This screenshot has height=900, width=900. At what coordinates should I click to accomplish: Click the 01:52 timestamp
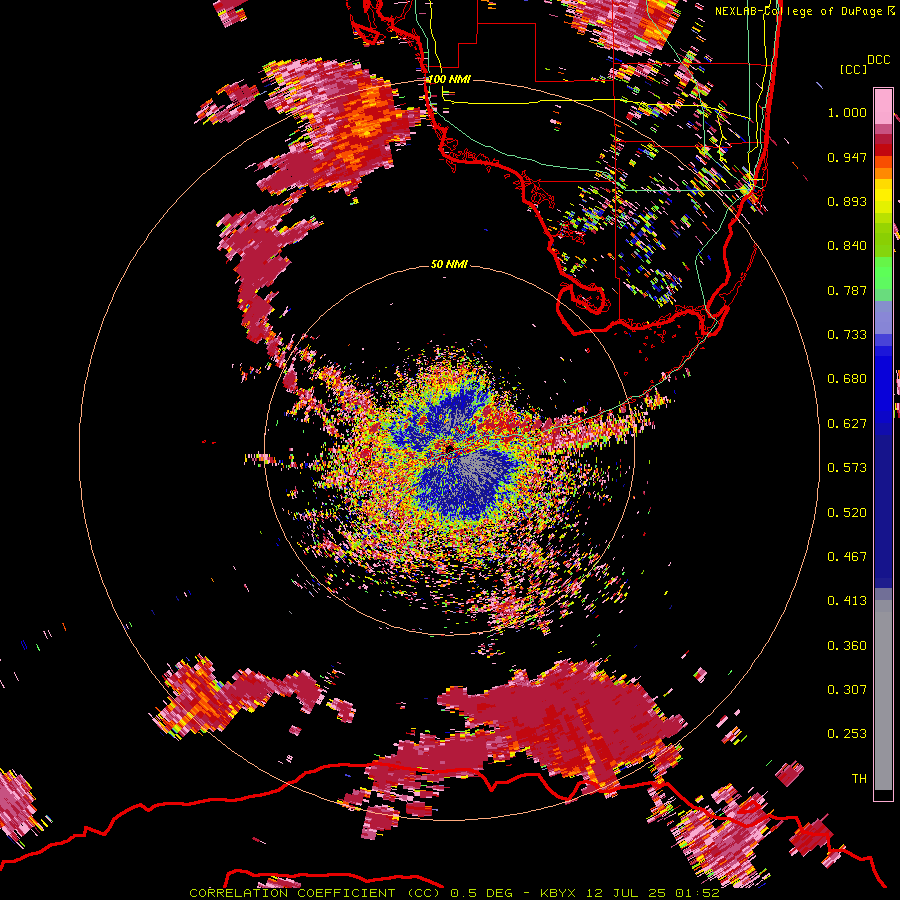point(697,893)
